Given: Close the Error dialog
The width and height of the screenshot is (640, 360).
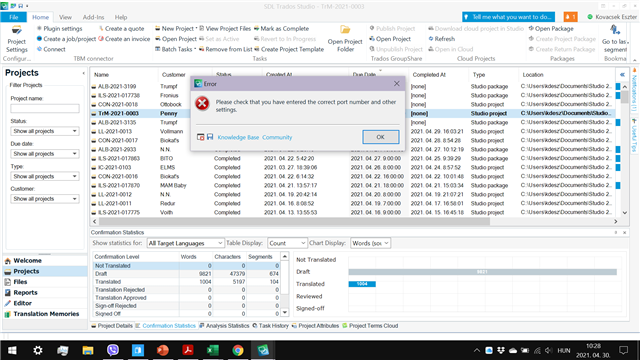Looking at the screenshot, I should click(396, 84).
